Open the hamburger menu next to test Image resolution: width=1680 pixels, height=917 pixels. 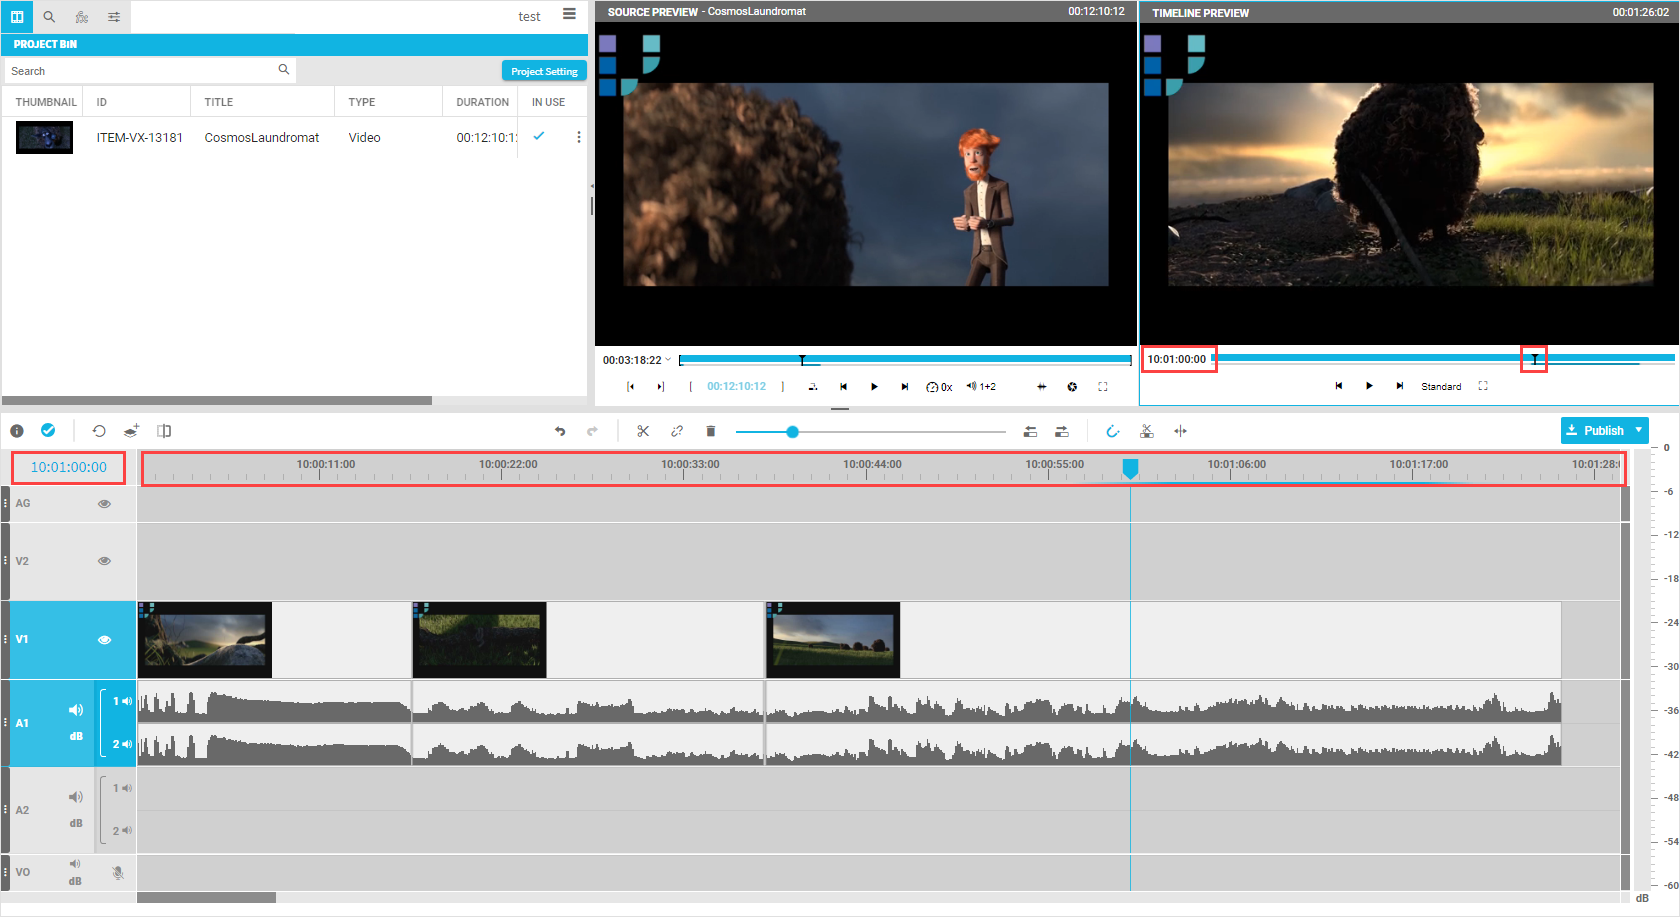coord(569,14)
